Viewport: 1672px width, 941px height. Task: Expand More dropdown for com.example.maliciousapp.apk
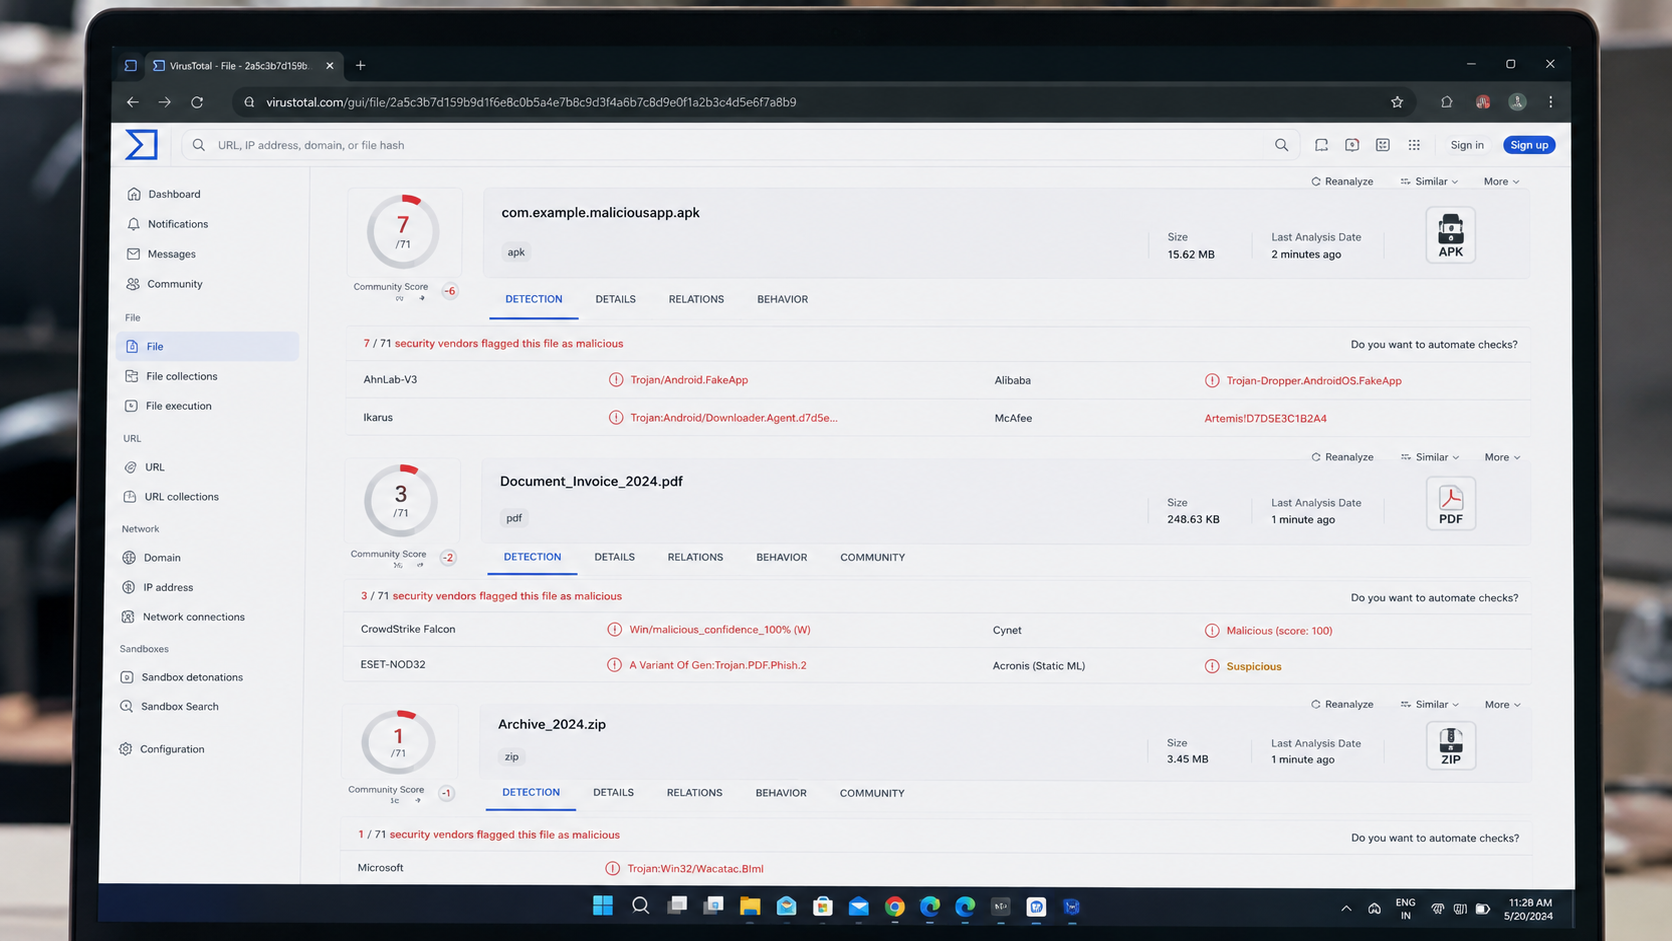click(x=1502, y=182)
